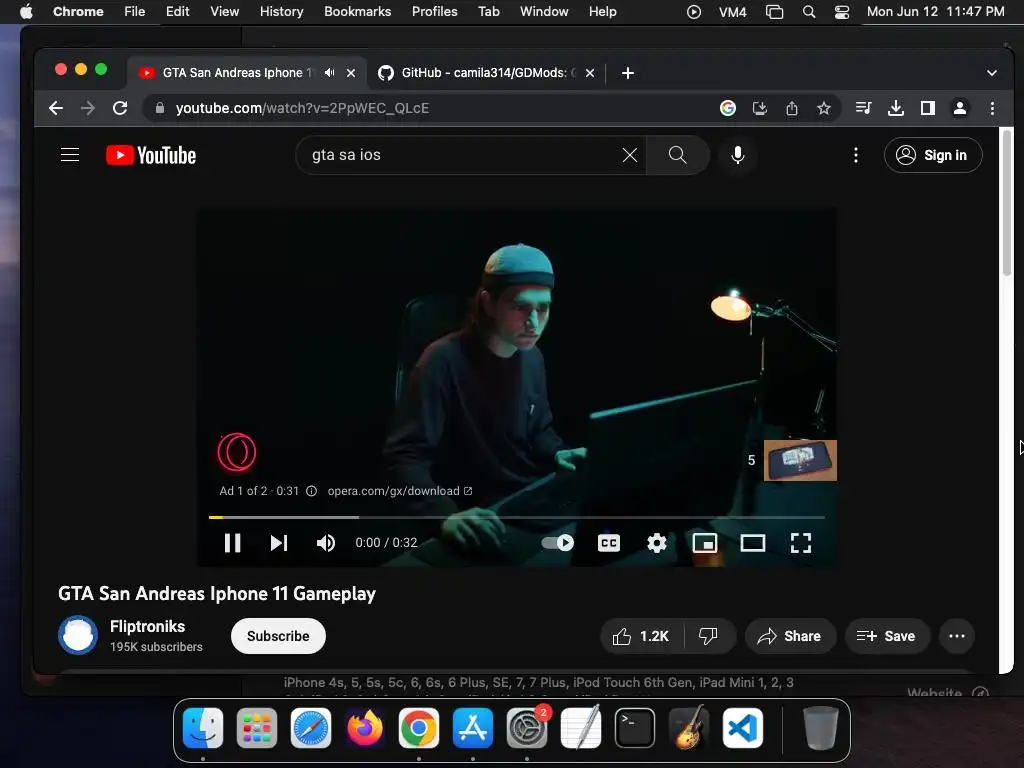Open the Profiles menu
This screenshot has height=768, width=1024.
tap(434, 12)
